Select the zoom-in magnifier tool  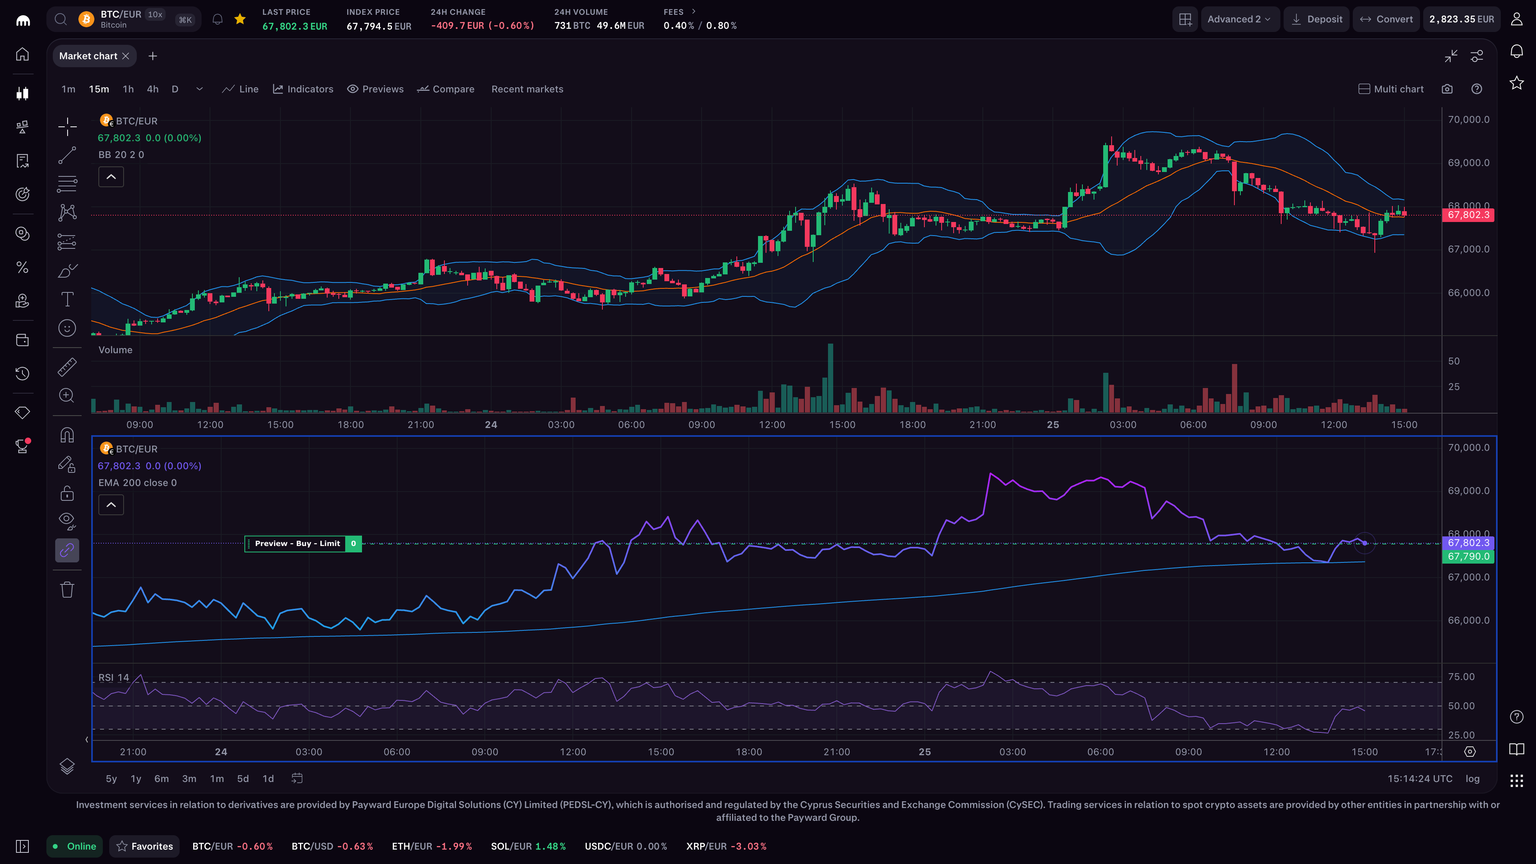(67, 396)
